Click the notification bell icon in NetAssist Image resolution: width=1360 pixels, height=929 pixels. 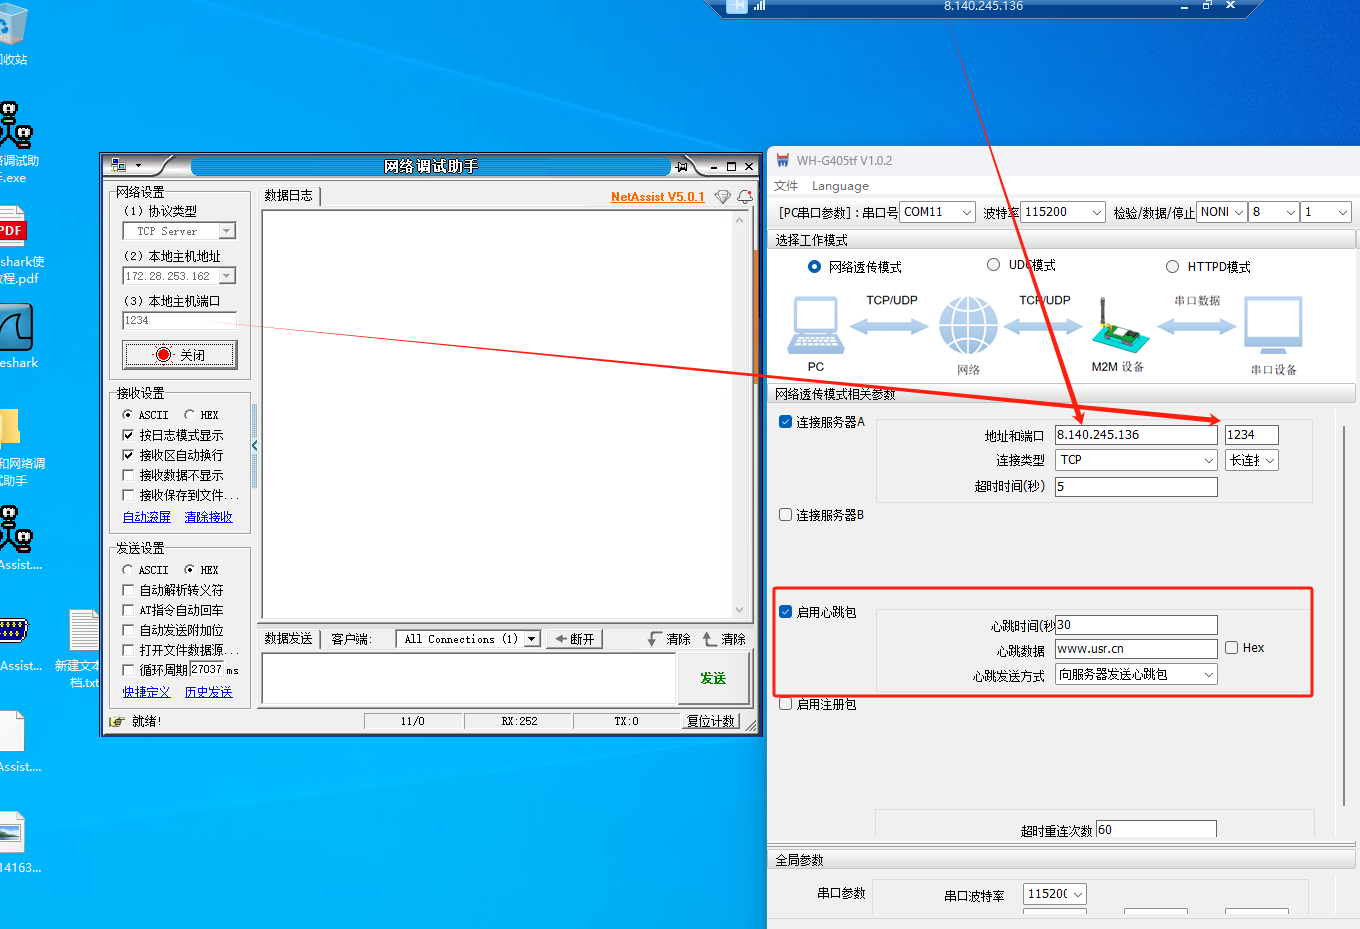click(744, 197)
